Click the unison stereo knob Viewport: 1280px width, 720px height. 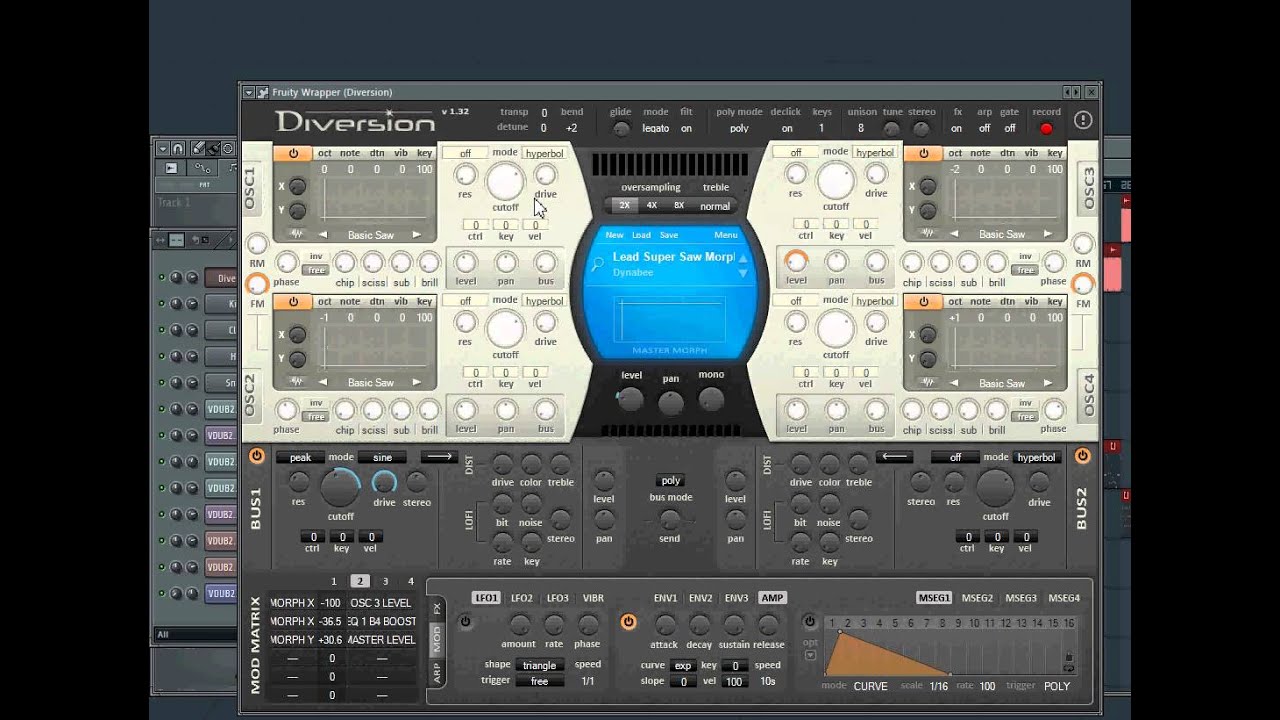[921, 129]
